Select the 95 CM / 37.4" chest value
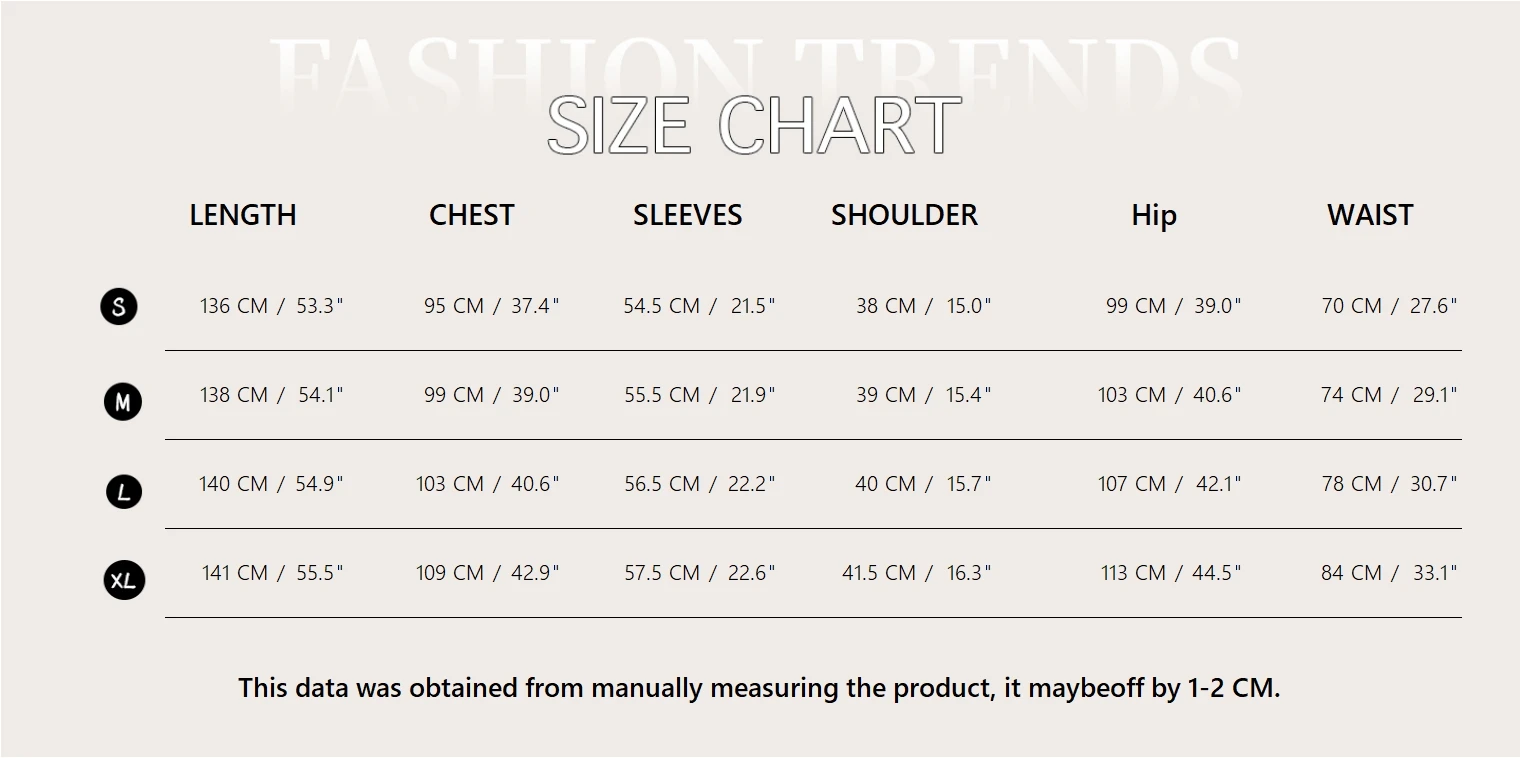Viewport: 1520px width, 758px height. click(491, 306)
